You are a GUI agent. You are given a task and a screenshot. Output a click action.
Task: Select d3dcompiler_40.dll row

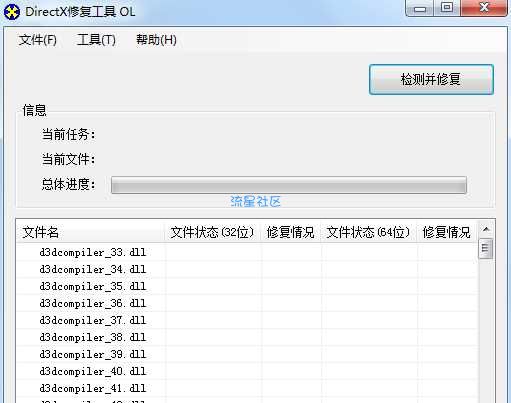tap(247, 371)
